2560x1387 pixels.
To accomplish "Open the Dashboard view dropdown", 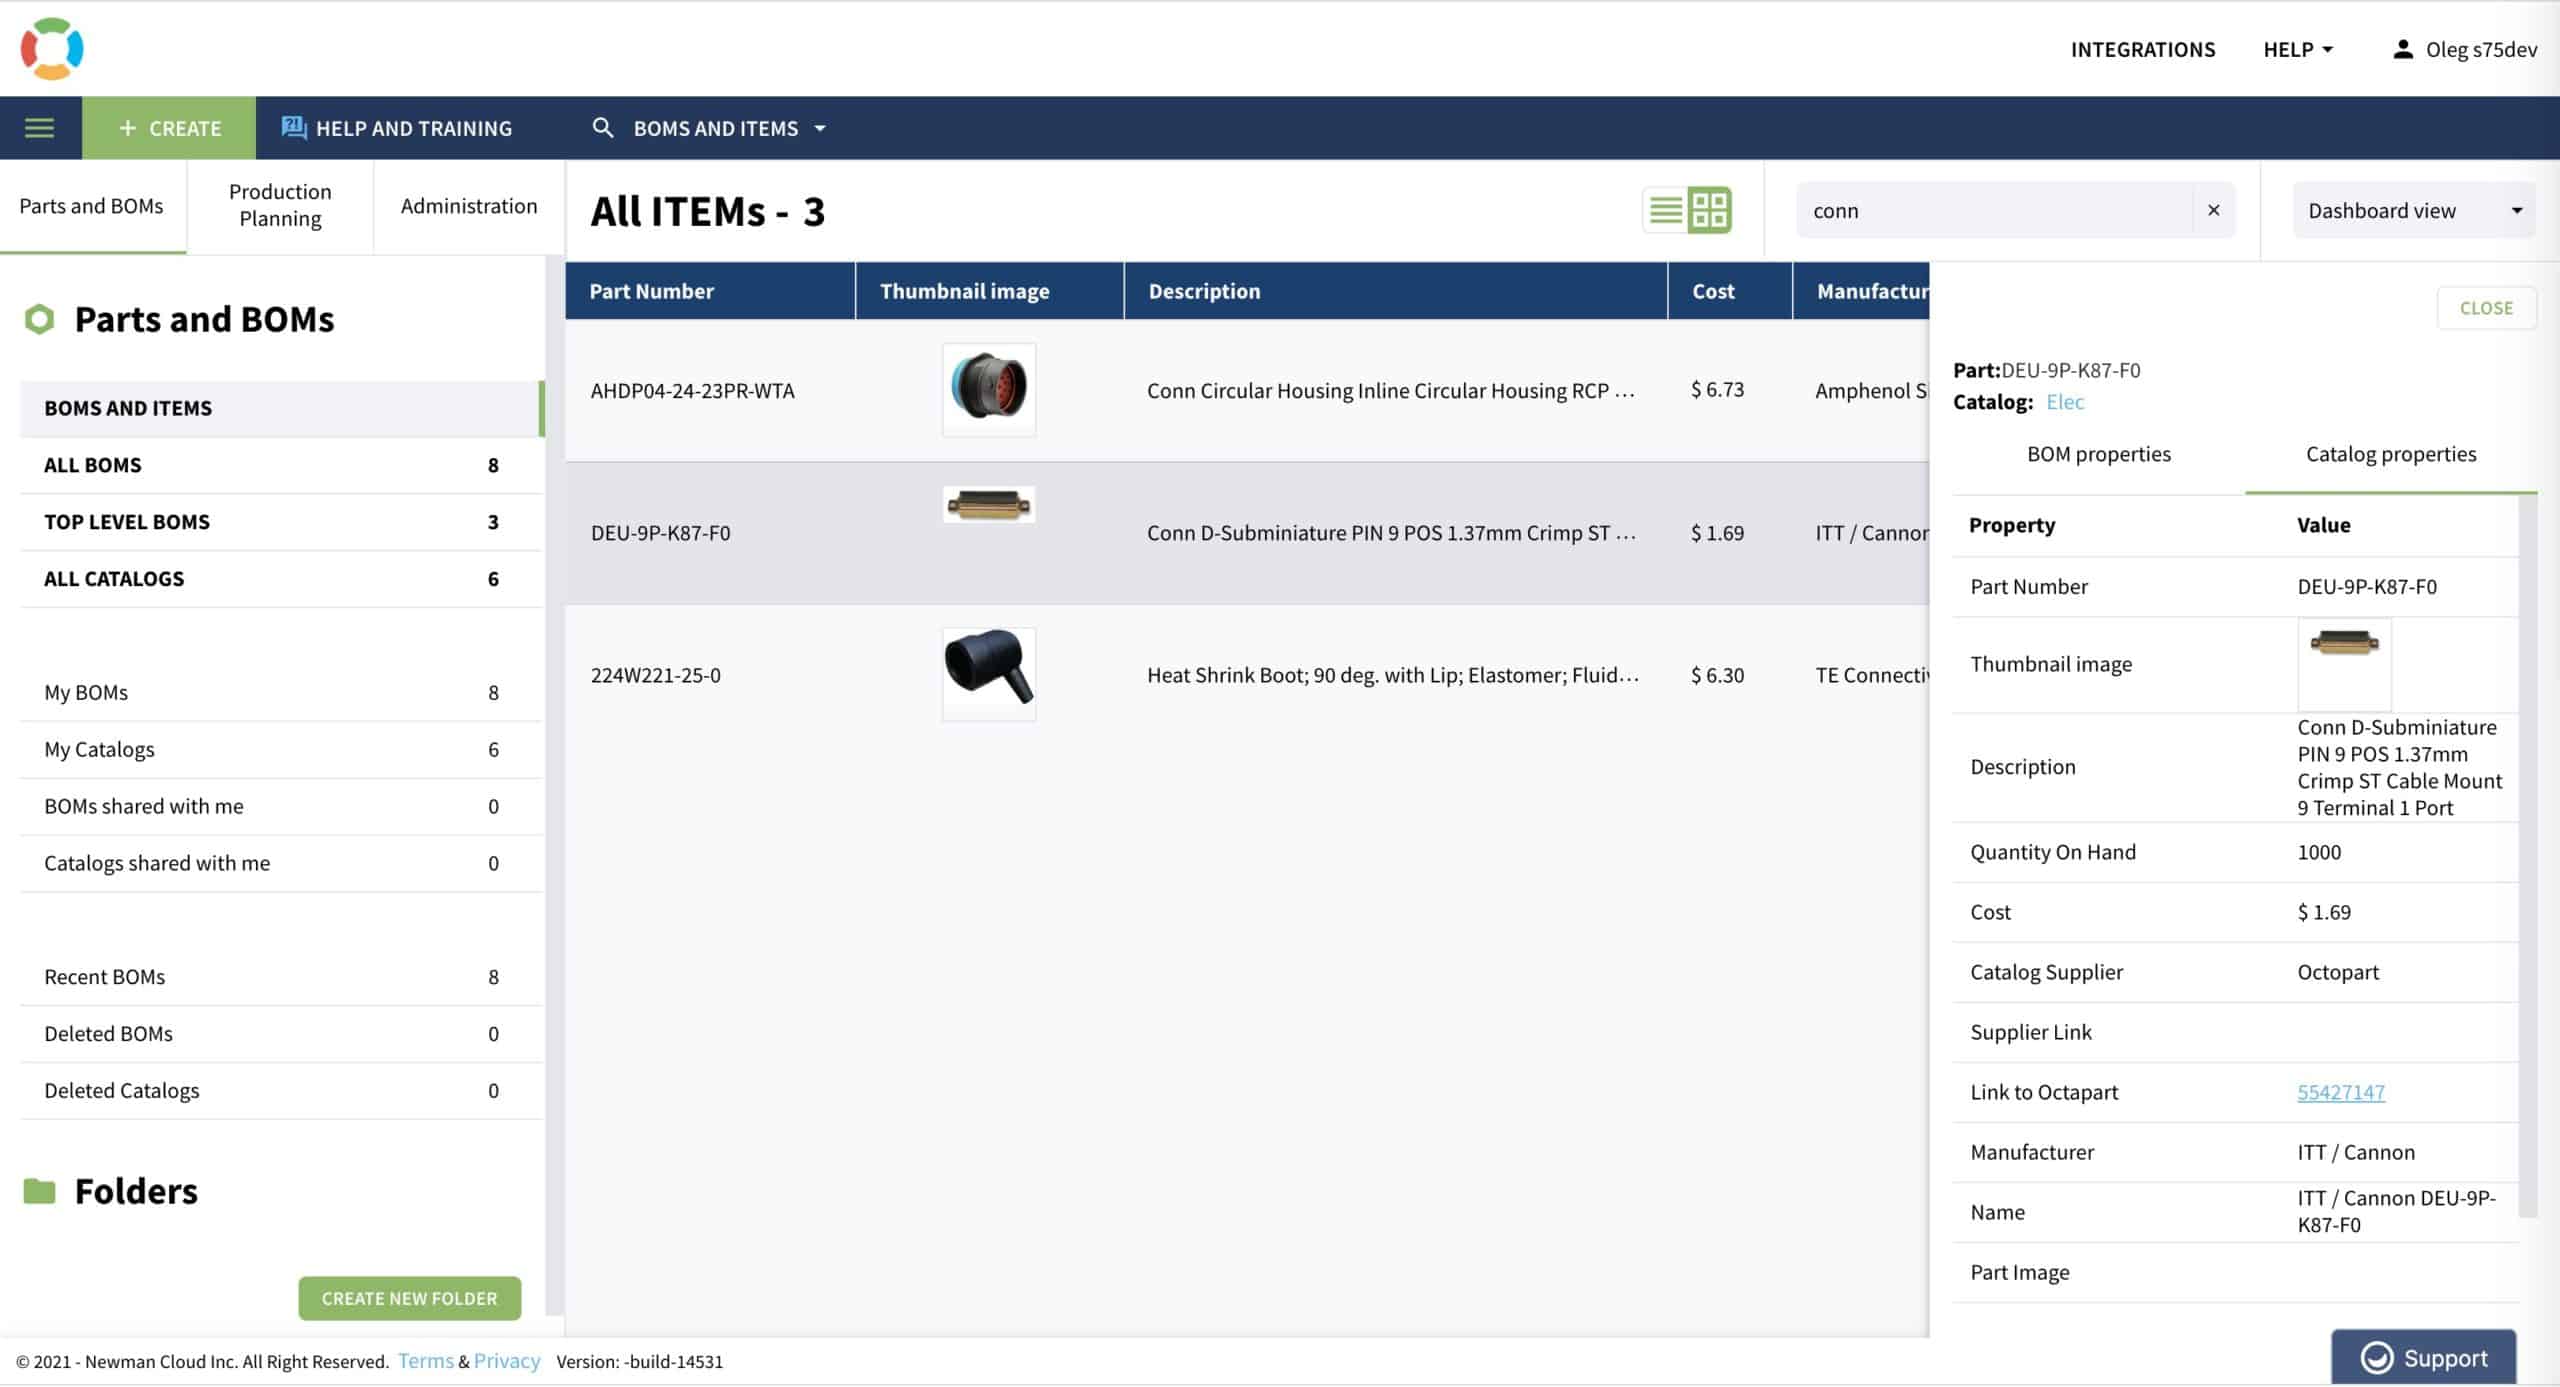I will (x=2413, y=210).
